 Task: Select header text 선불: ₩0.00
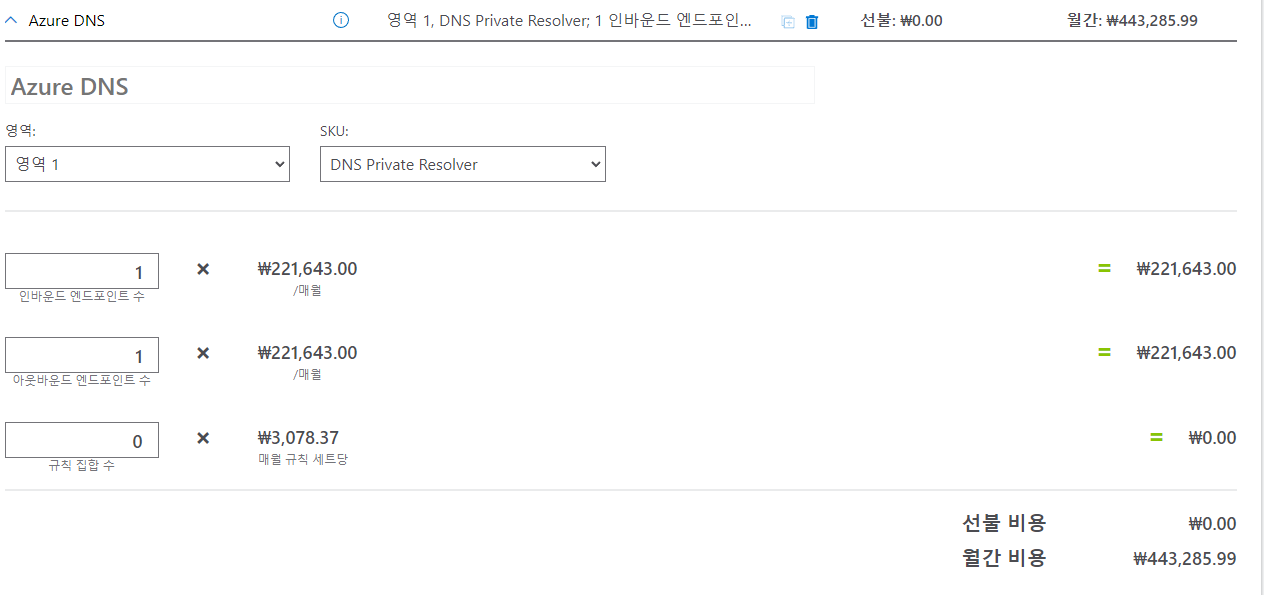[901, 20]
